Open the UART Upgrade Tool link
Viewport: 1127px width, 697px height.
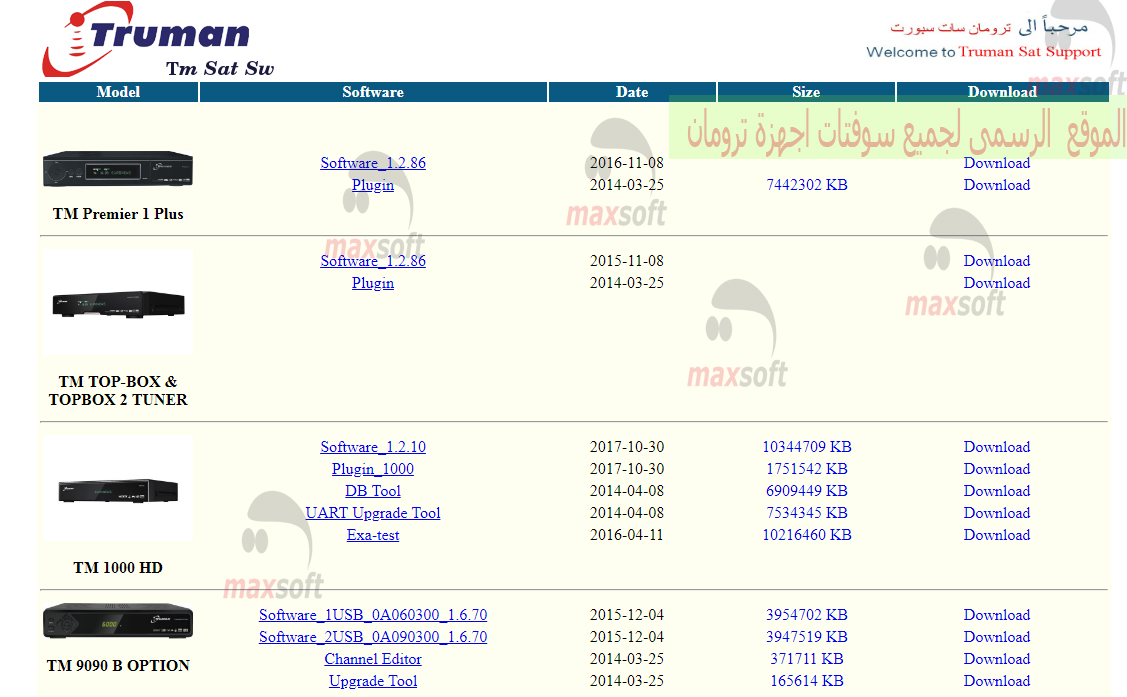tap(373, 513)
